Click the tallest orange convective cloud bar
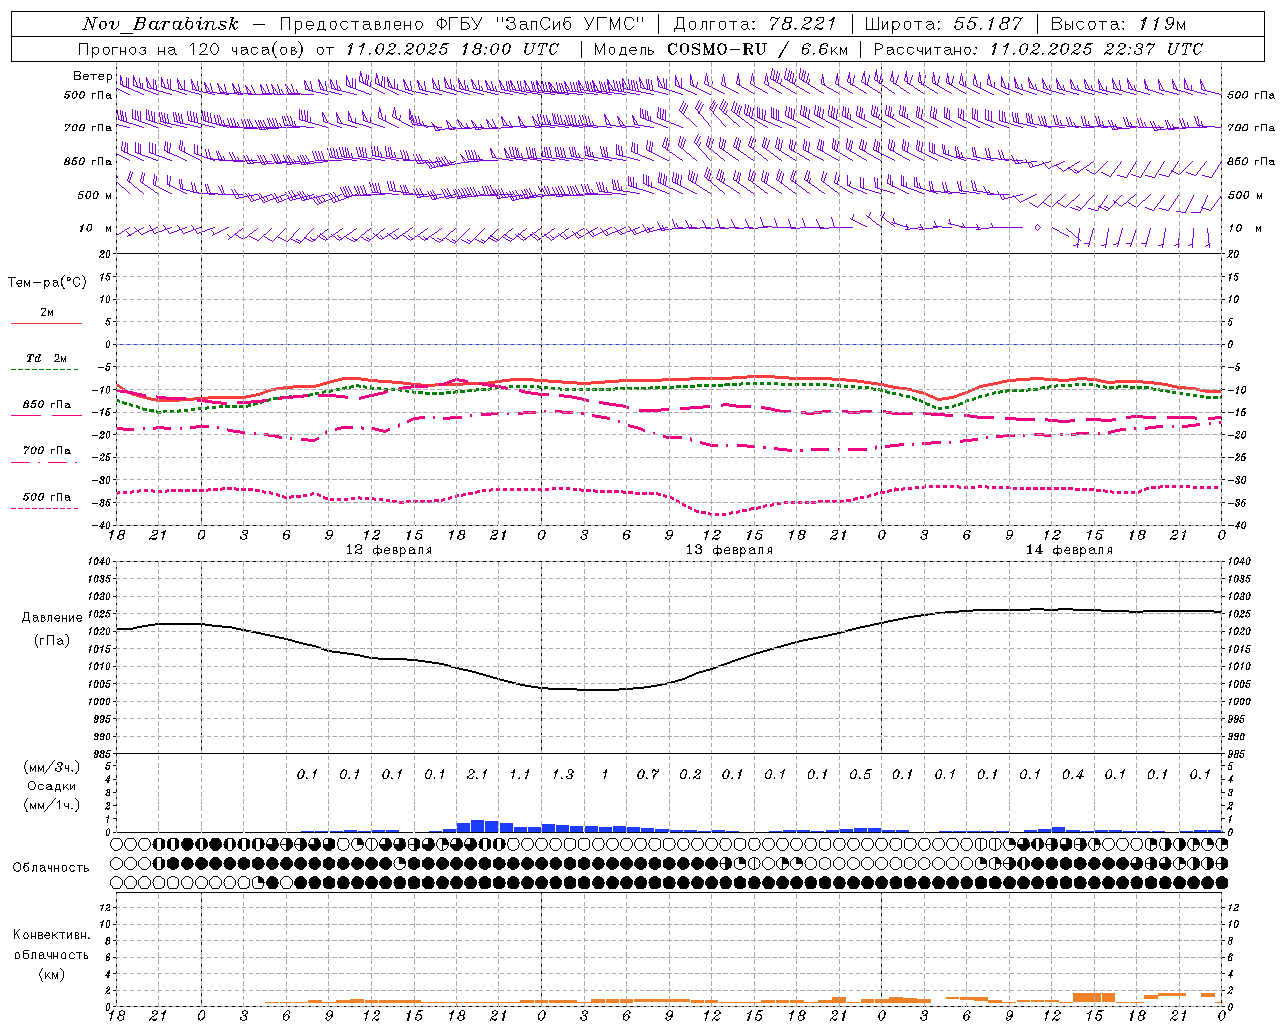This screenshot has height=1024, width=1280. [x=1093, y=998]
